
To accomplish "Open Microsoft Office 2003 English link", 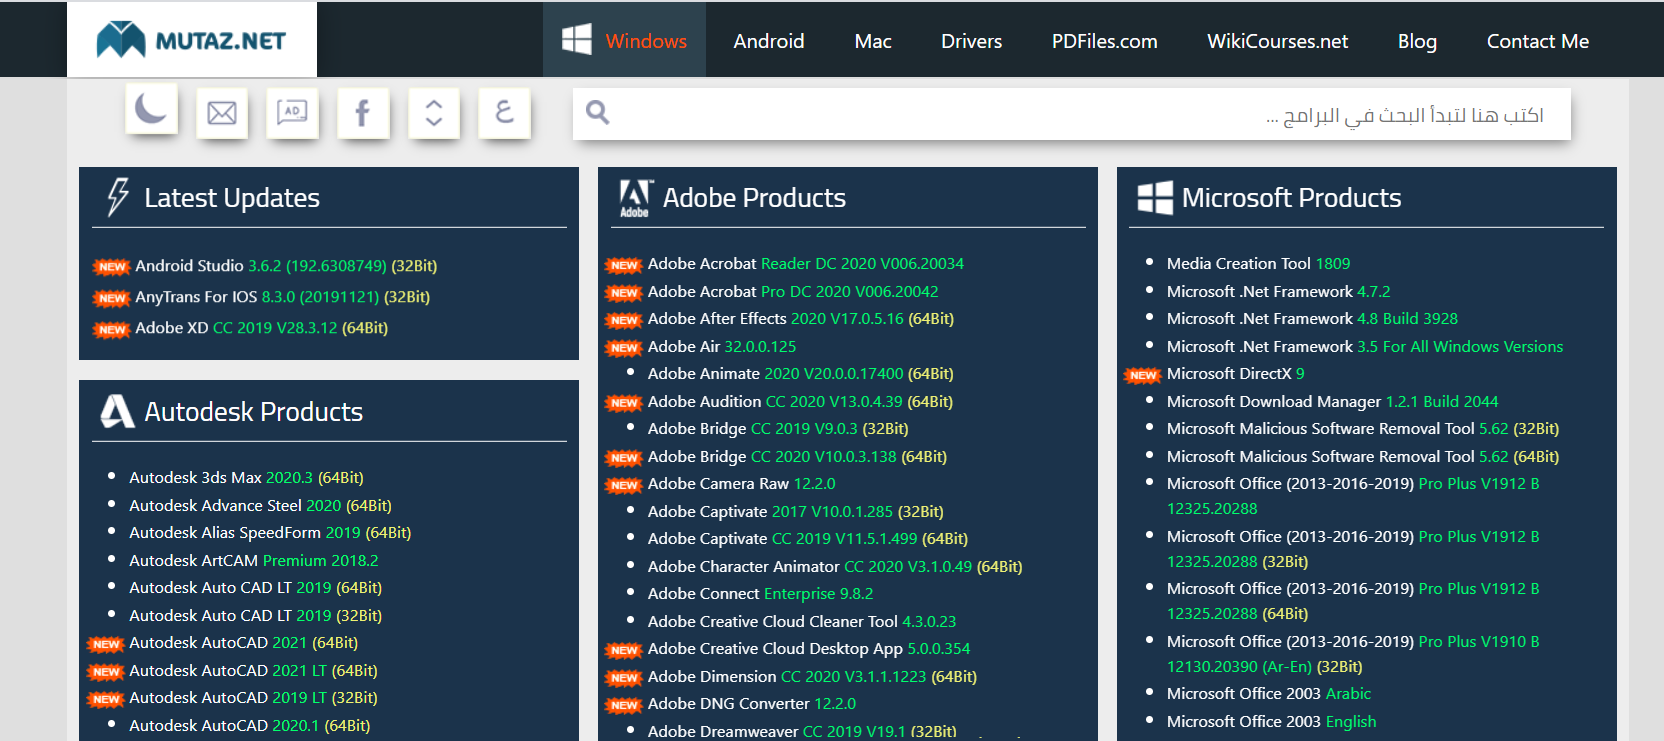I will (1271, 722).
